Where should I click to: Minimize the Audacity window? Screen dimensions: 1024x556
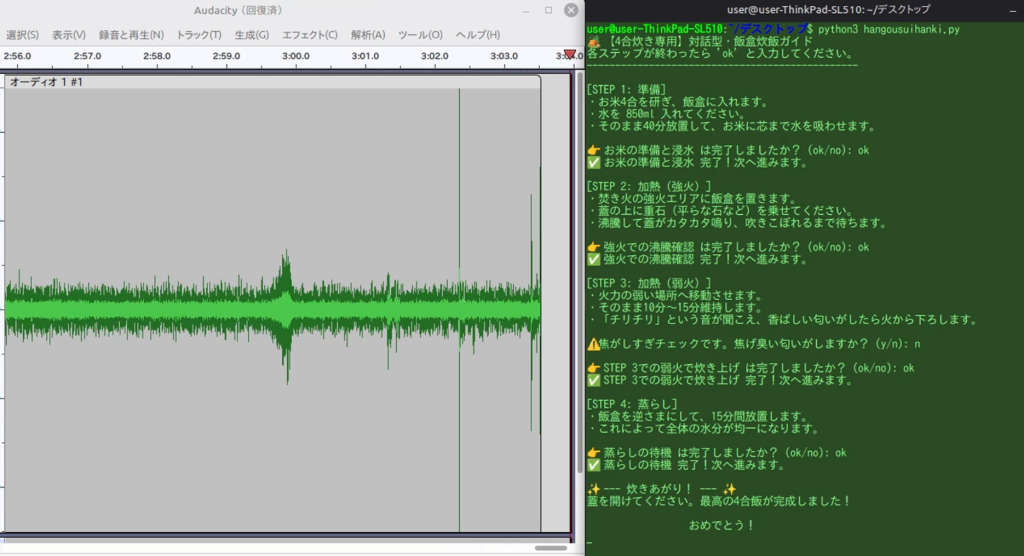526,10
